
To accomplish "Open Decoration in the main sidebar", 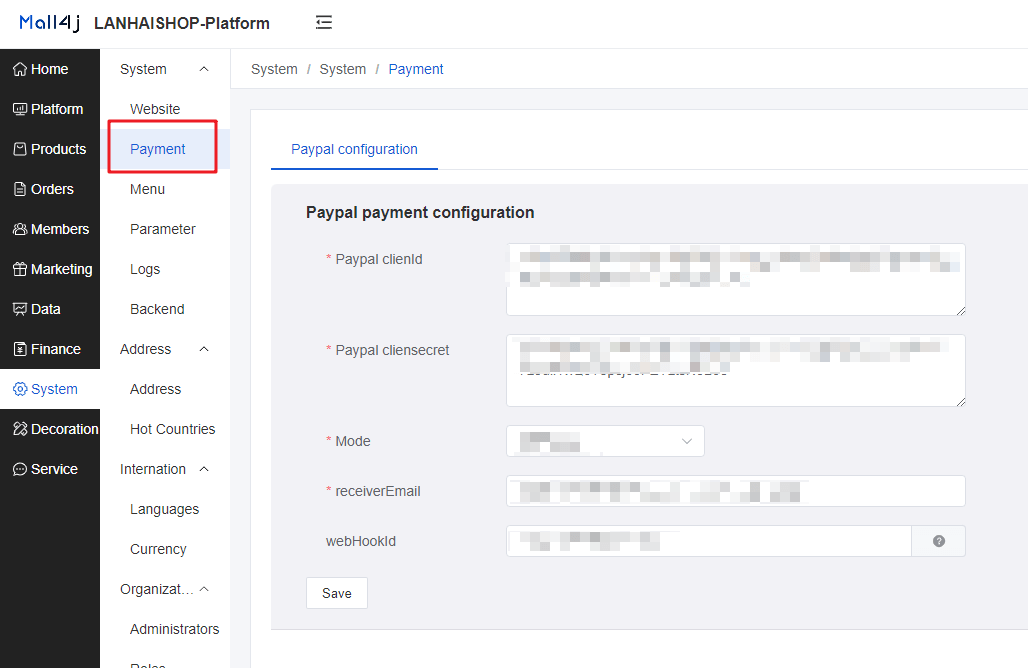I will click(50, 429).
